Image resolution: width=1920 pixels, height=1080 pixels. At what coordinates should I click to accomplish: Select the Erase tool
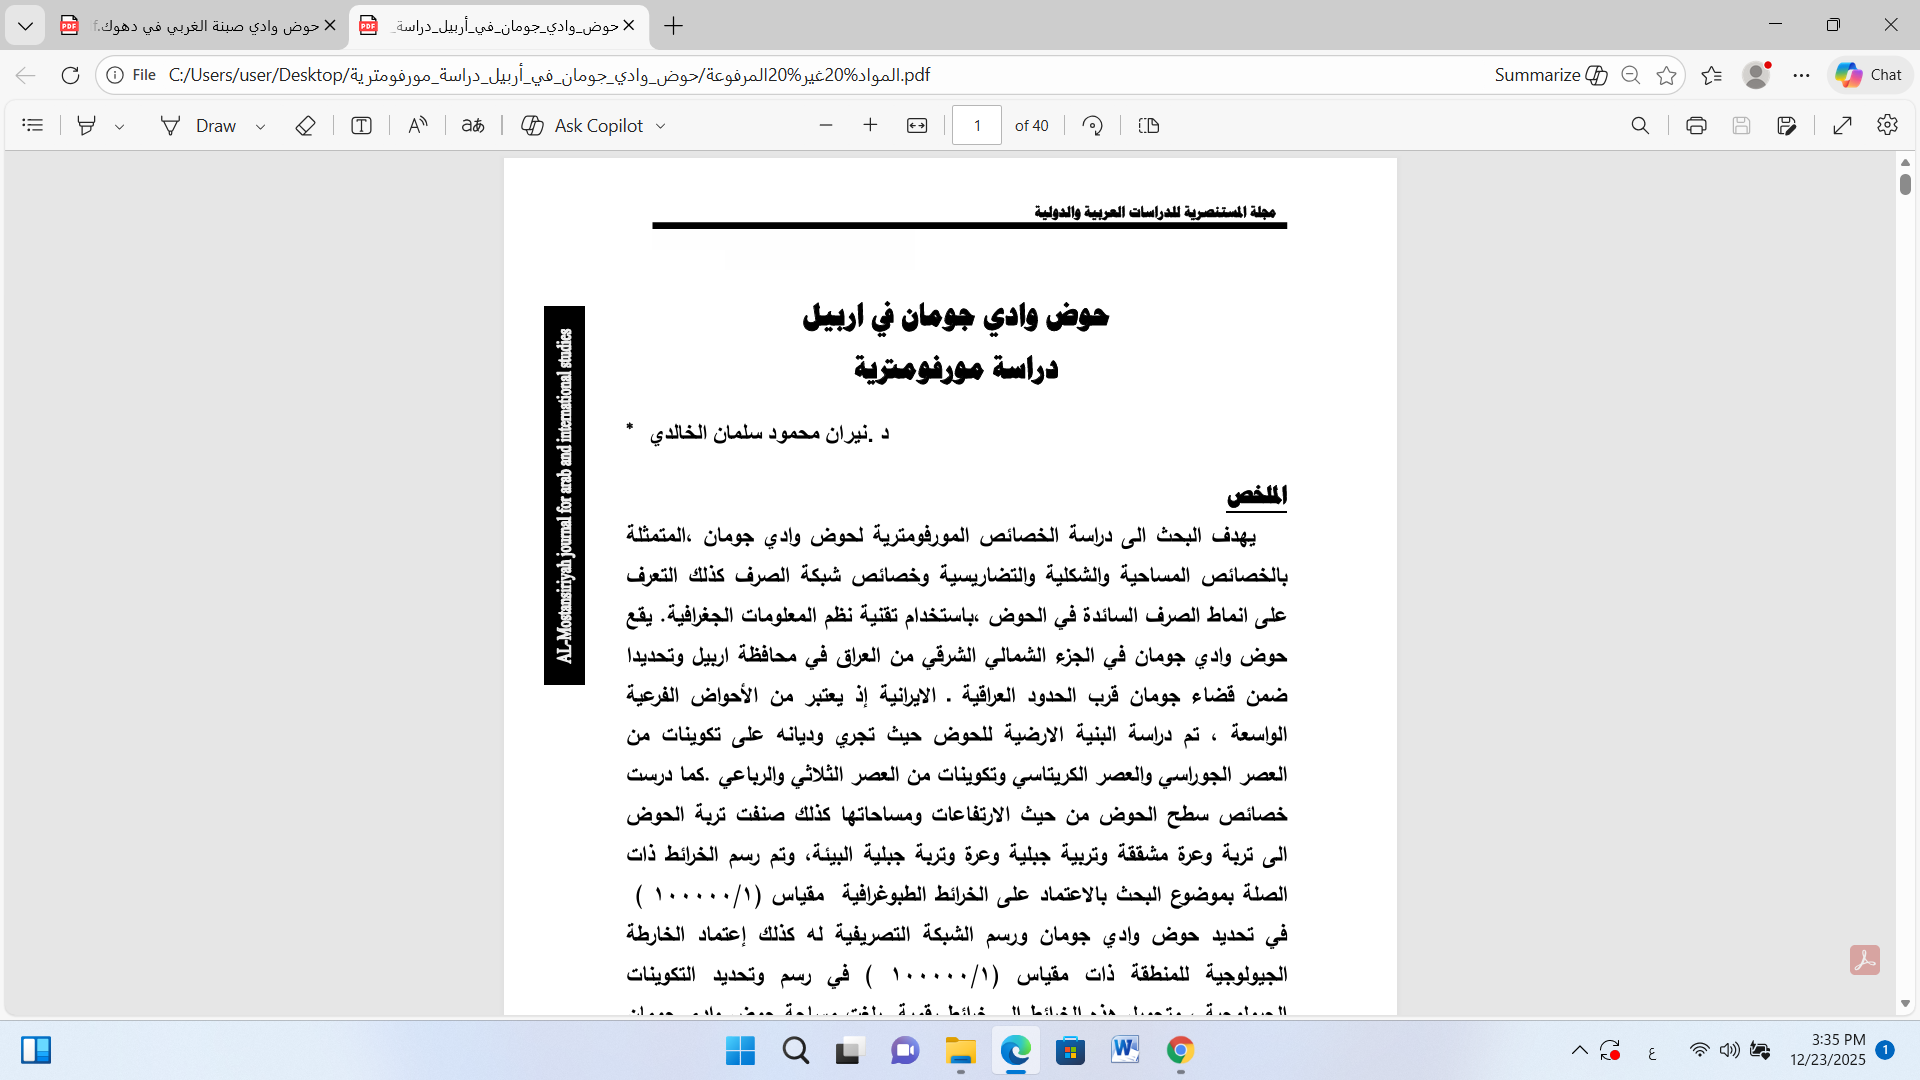pos(306,125)
